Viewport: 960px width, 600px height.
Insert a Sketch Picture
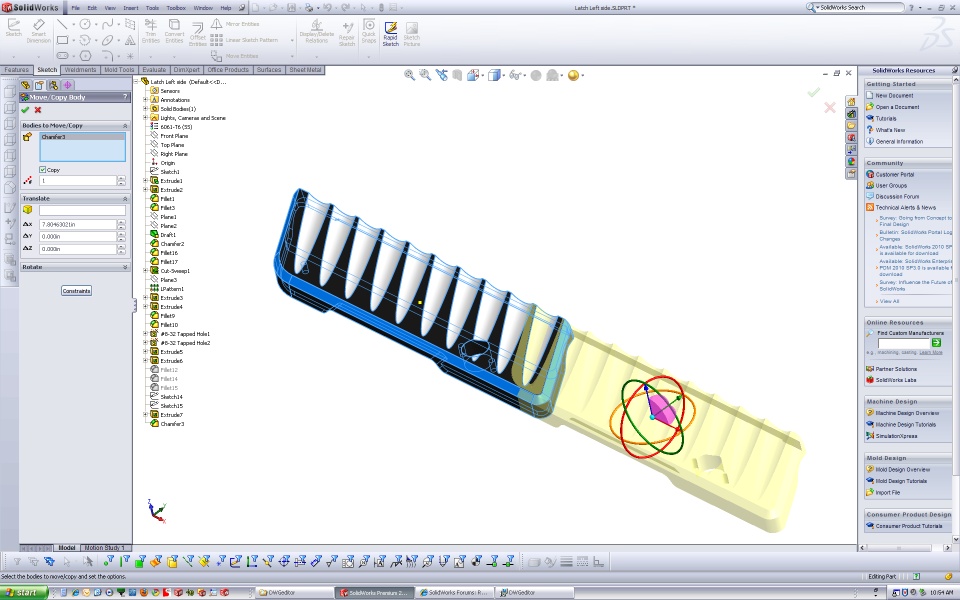[x=412, y=34]
